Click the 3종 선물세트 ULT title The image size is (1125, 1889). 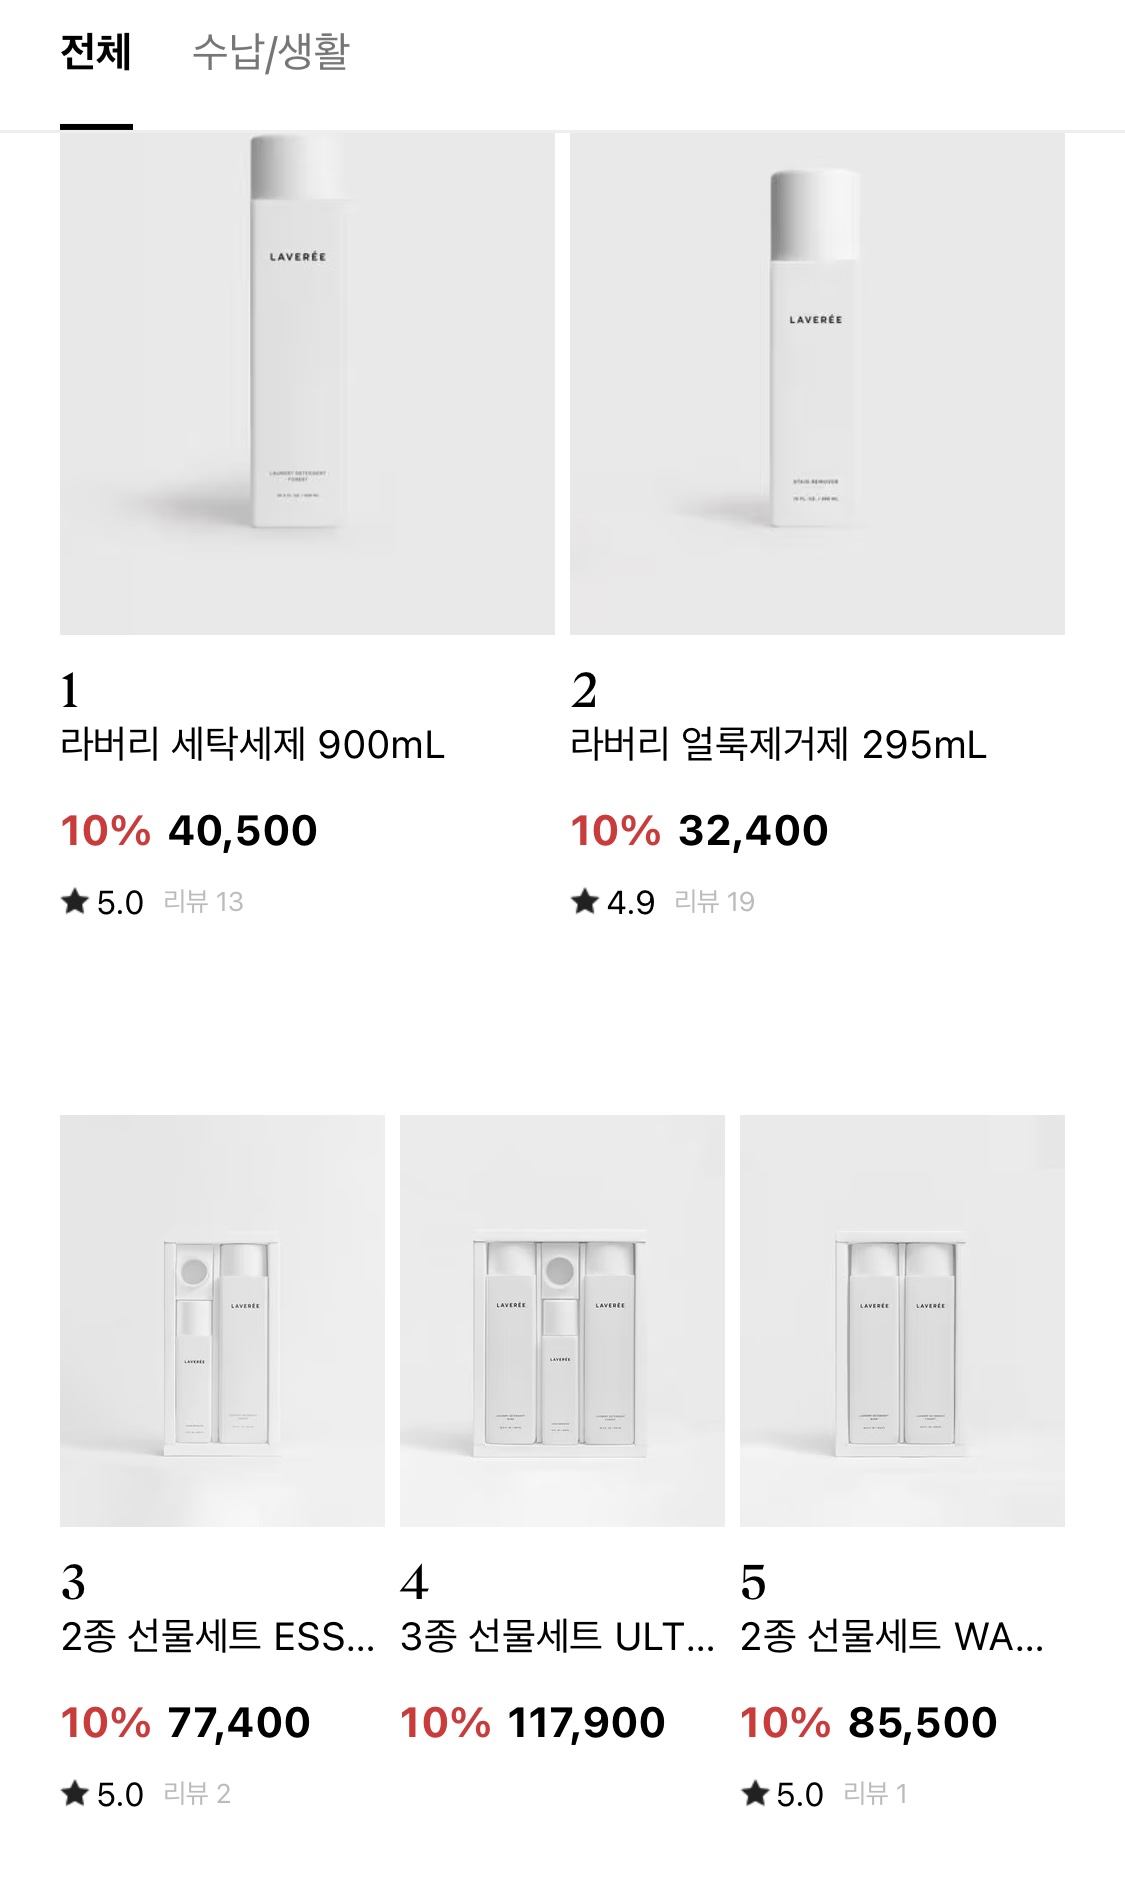557,1637
